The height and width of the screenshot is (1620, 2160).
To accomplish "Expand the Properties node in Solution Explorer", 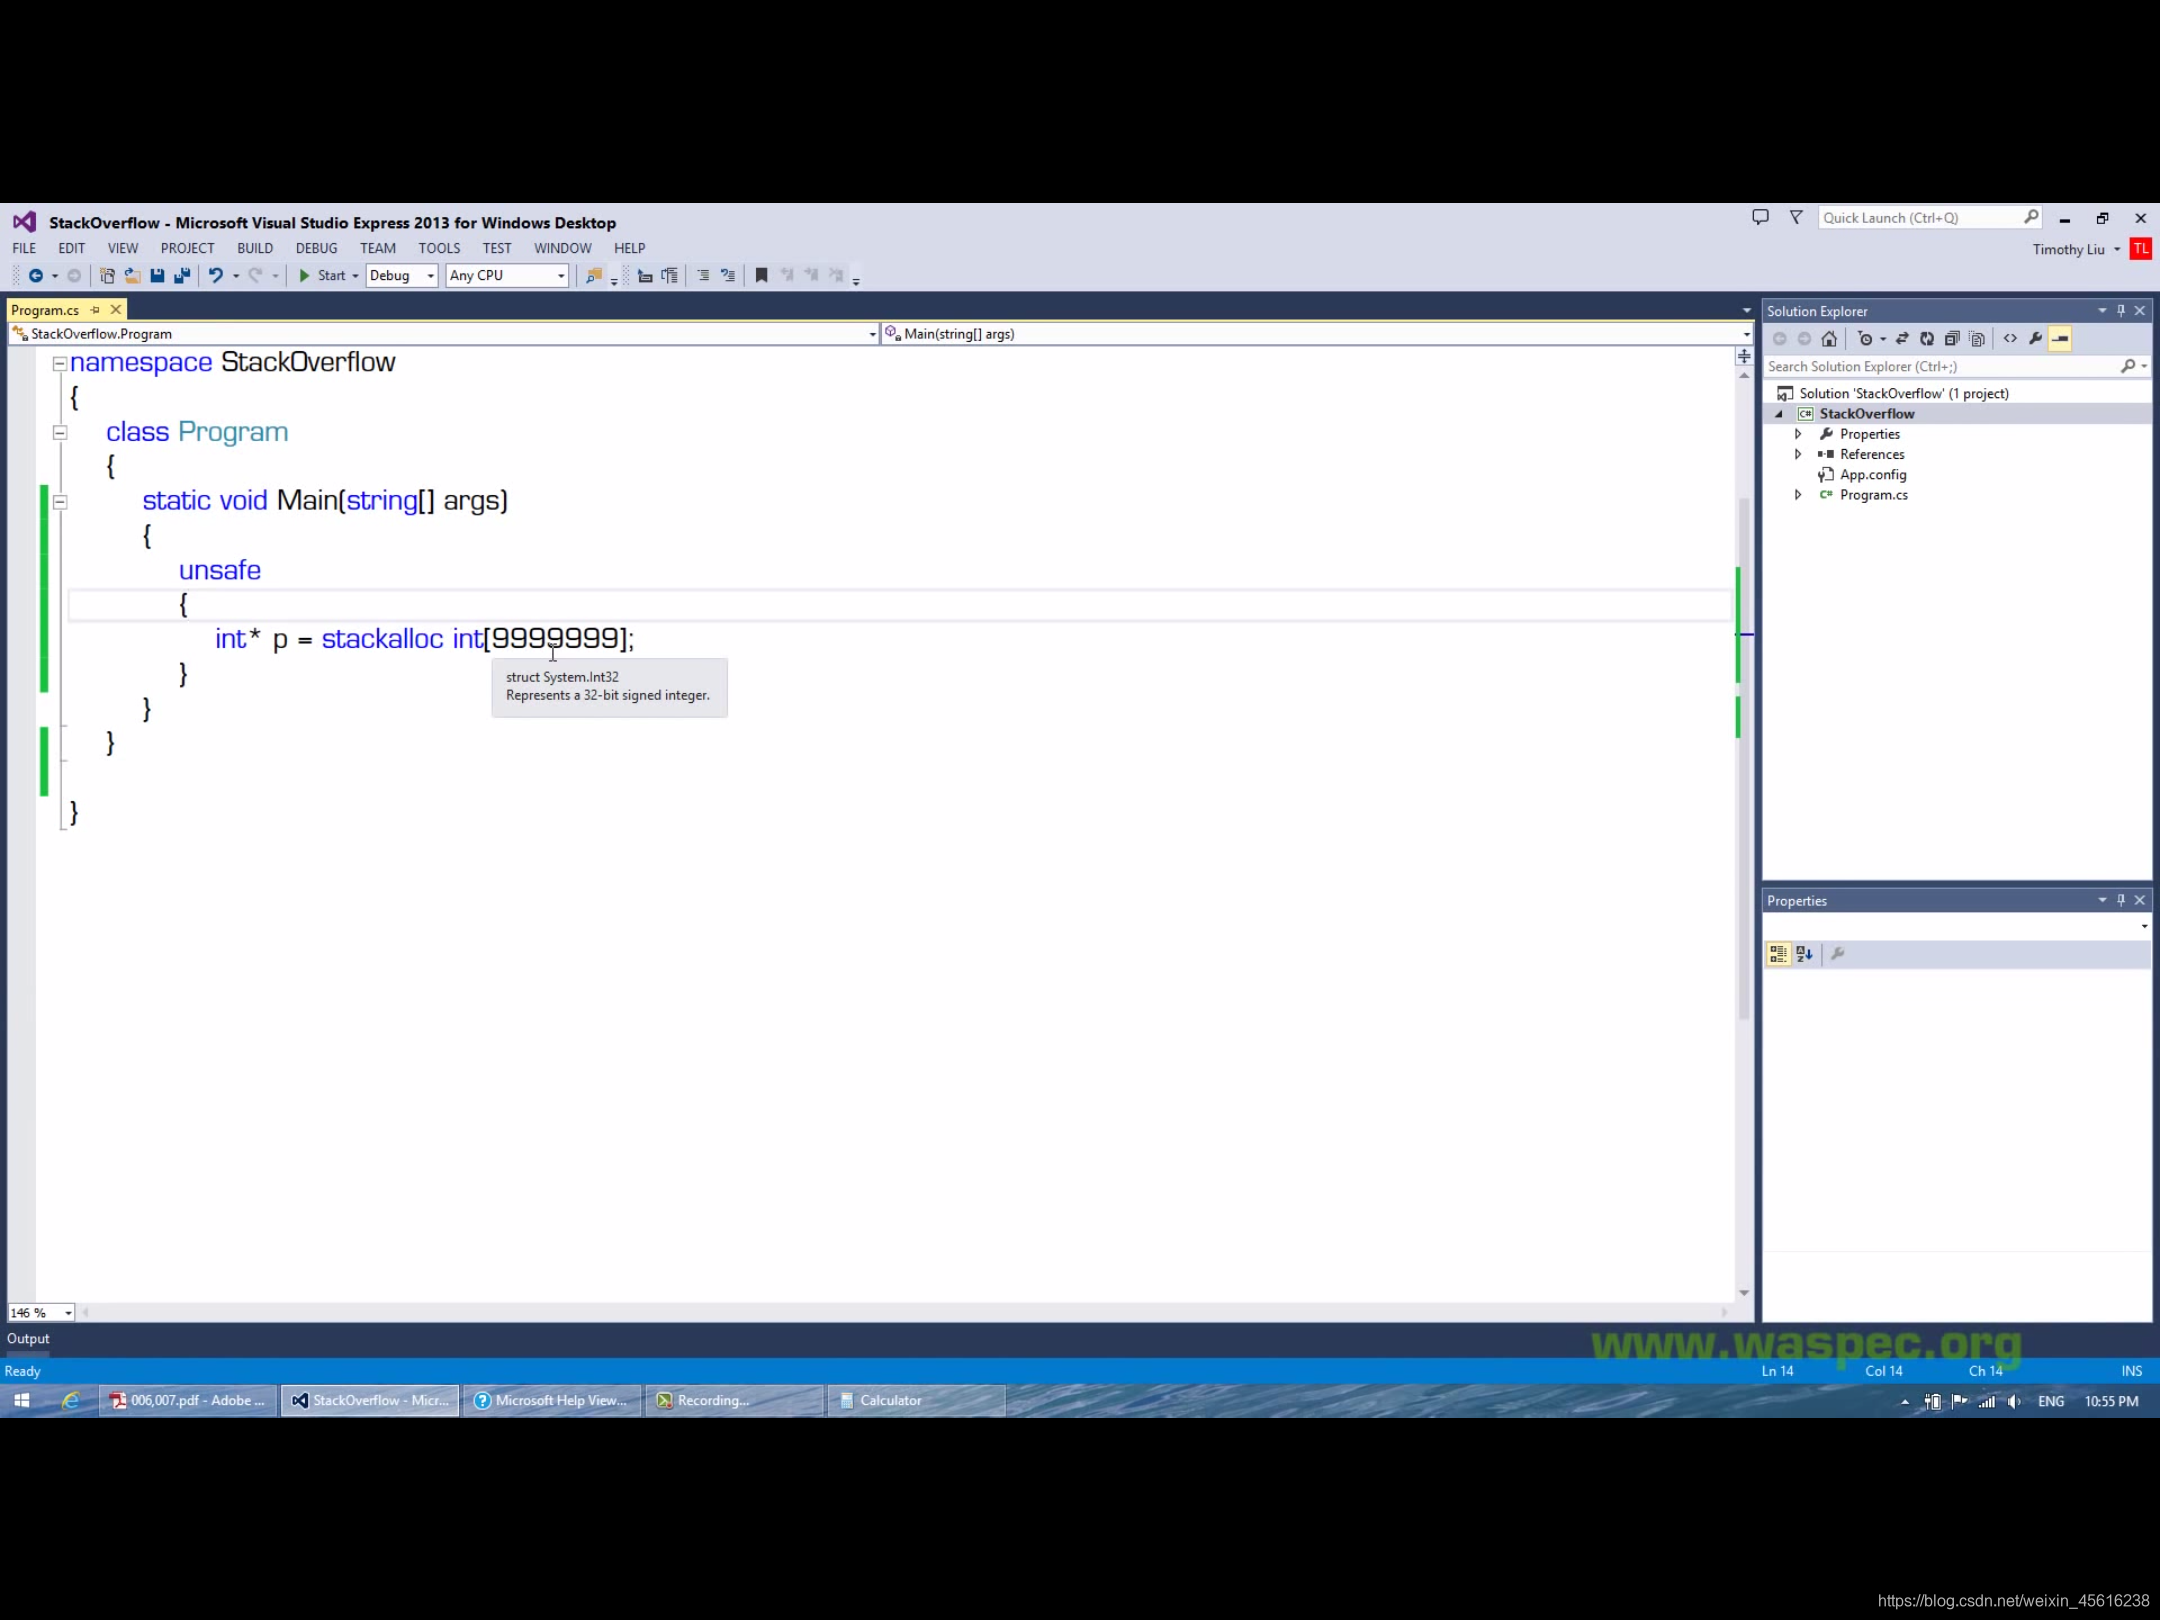I will 1798,434.
